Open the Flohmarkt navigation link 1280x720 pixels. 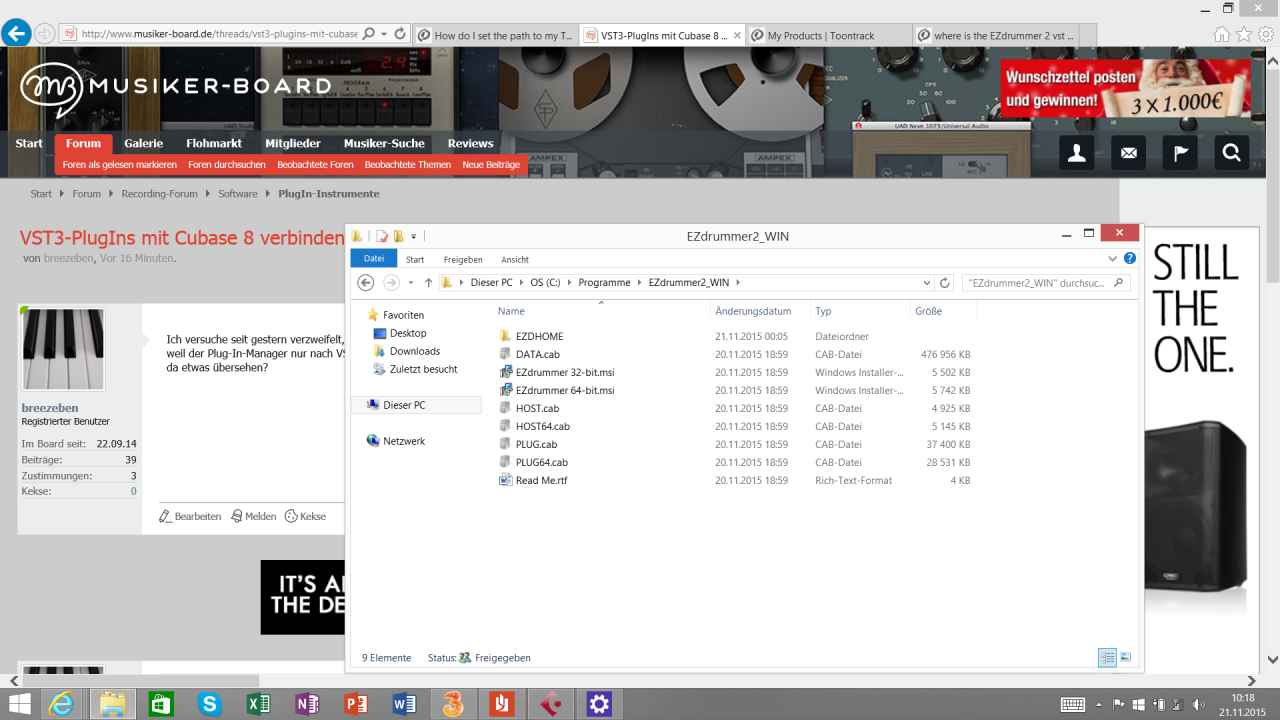click(x=213, y=143)
